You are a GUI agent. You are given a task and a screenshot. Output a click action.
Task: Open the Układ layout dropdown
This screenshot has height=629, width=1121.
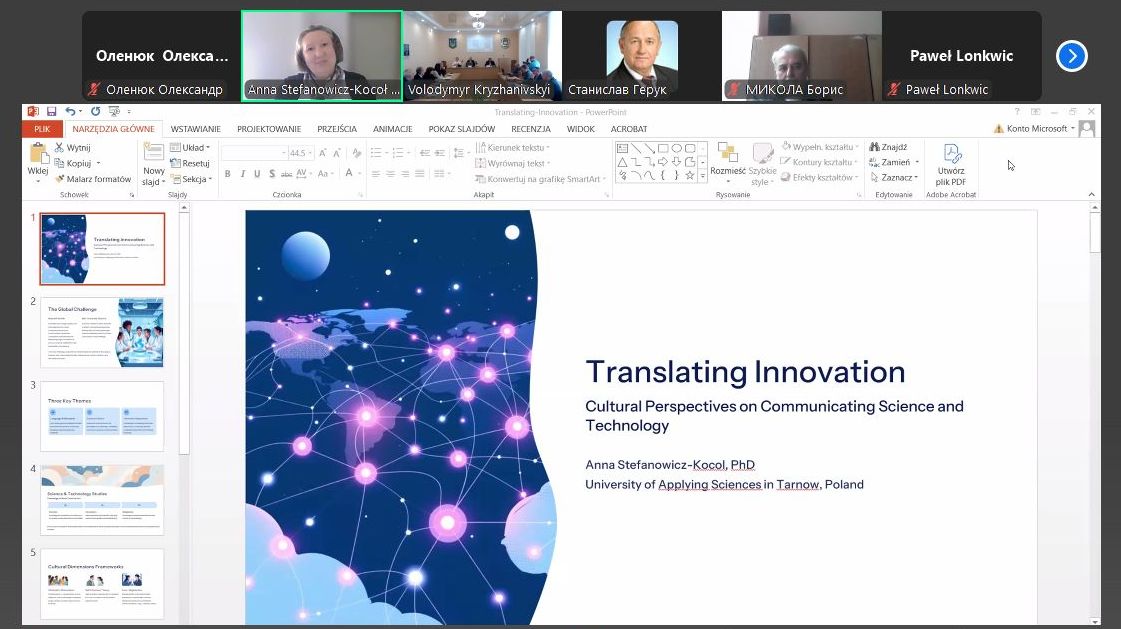[191, 148]
